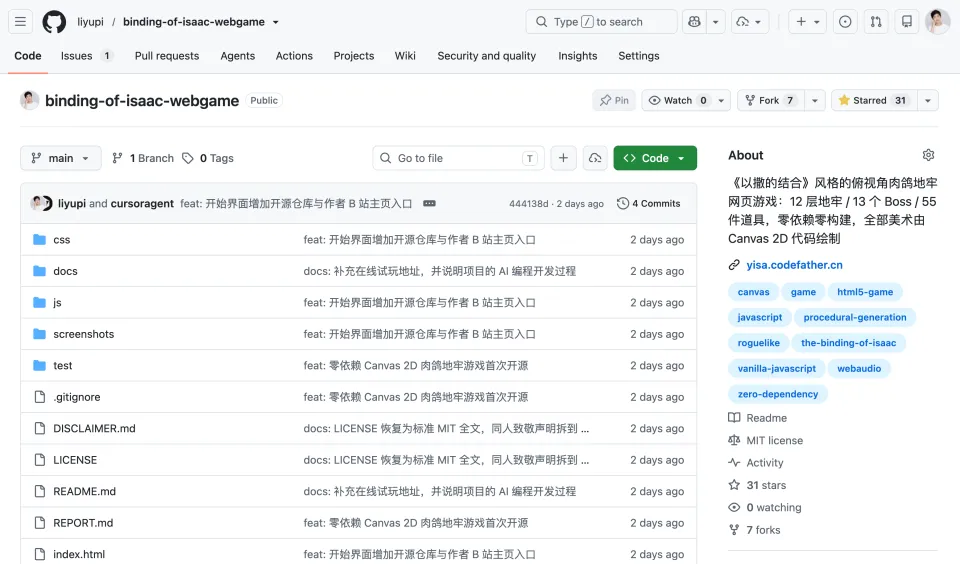The image size is (960, 564).
Task: Select the zero-dependency topic tag
Action: (778, 394)
